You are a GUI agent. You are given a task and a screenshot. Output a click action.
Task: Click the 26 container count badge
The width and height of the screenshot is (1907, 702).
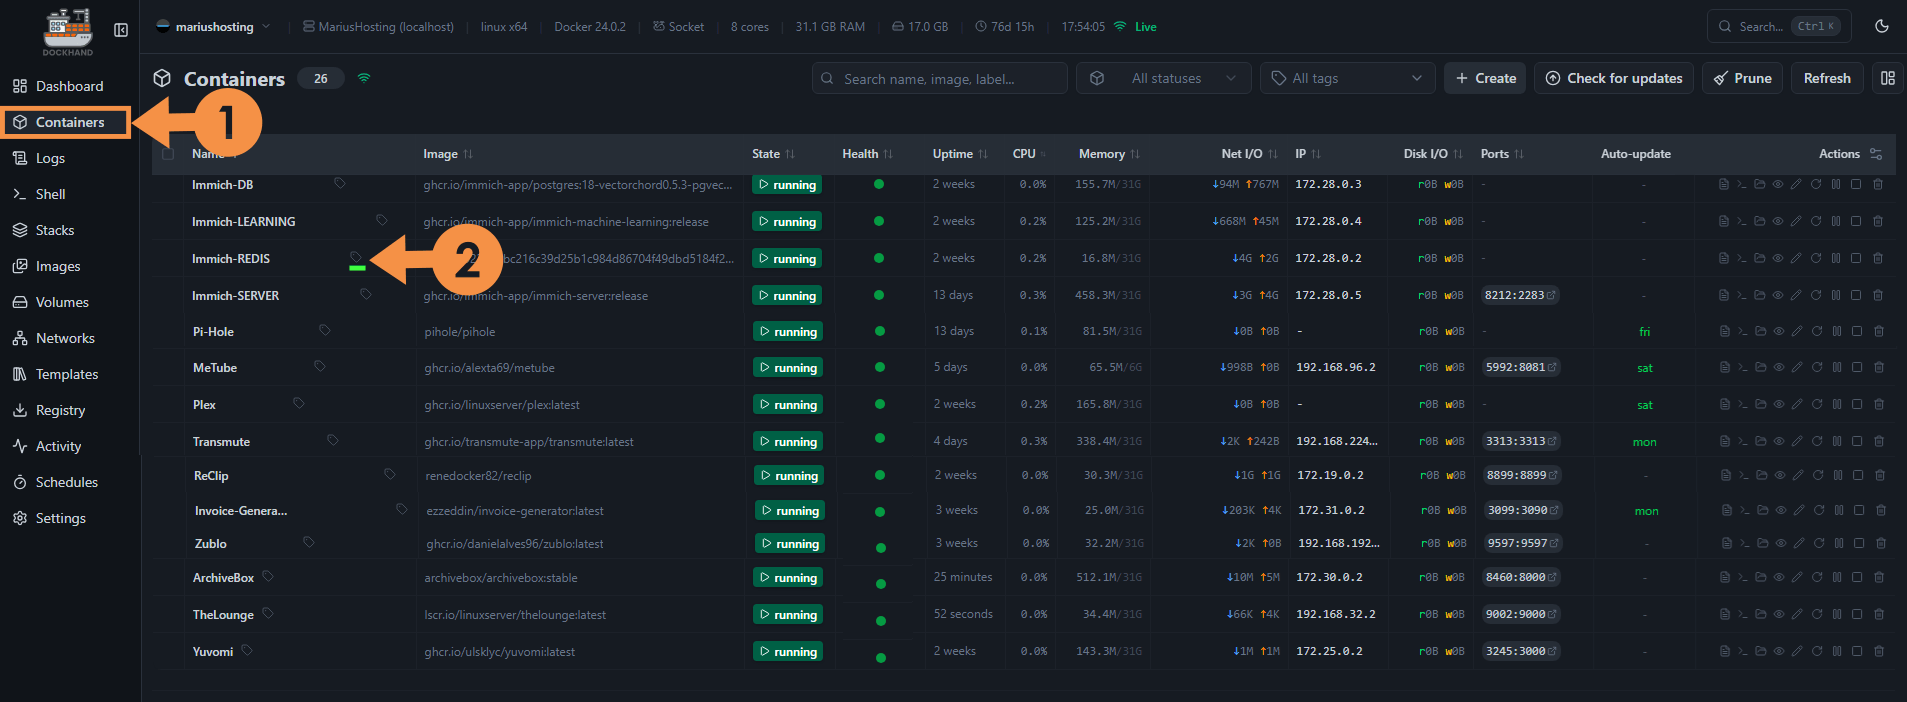pos(321,78)
